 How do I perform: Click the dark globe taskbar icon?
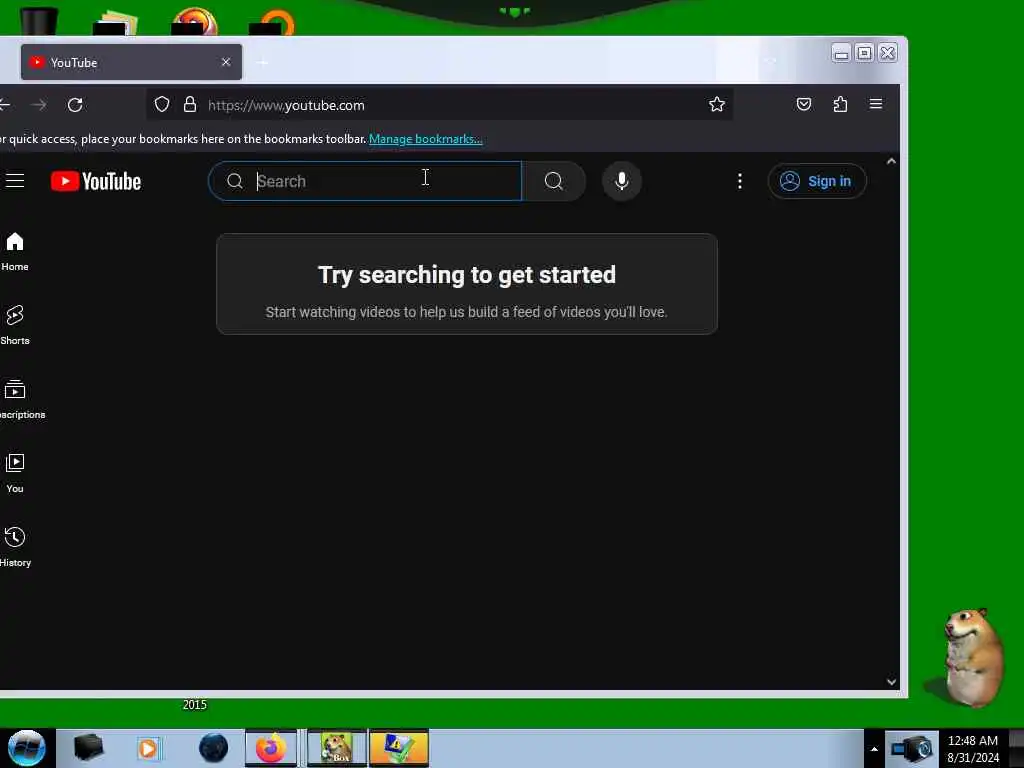coord(213,748)
